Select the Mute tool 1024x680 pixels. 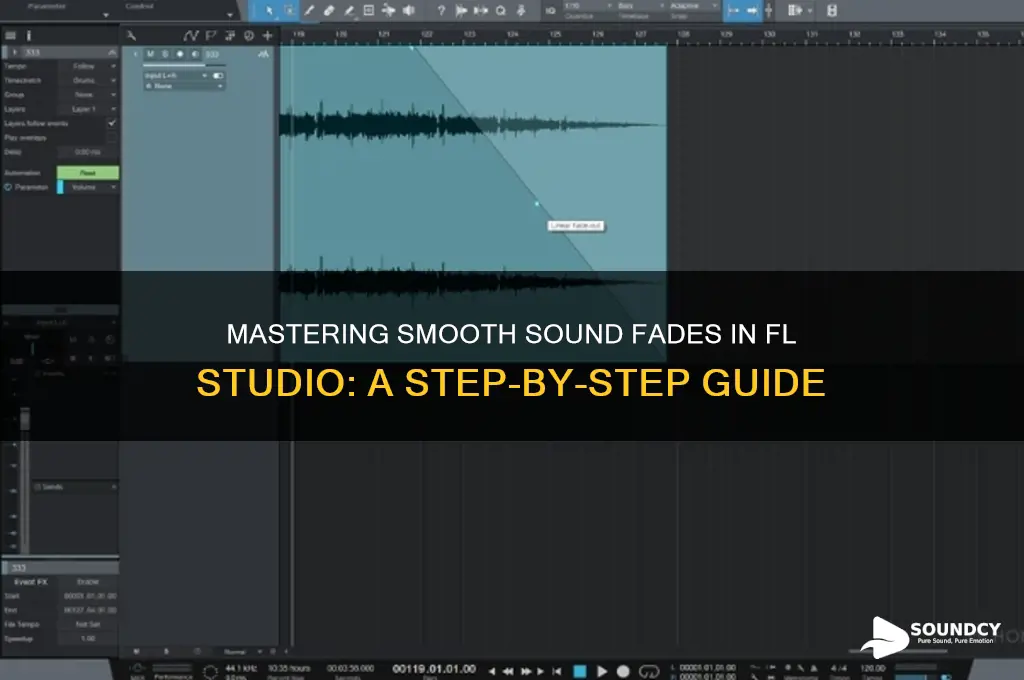point(369,10)
